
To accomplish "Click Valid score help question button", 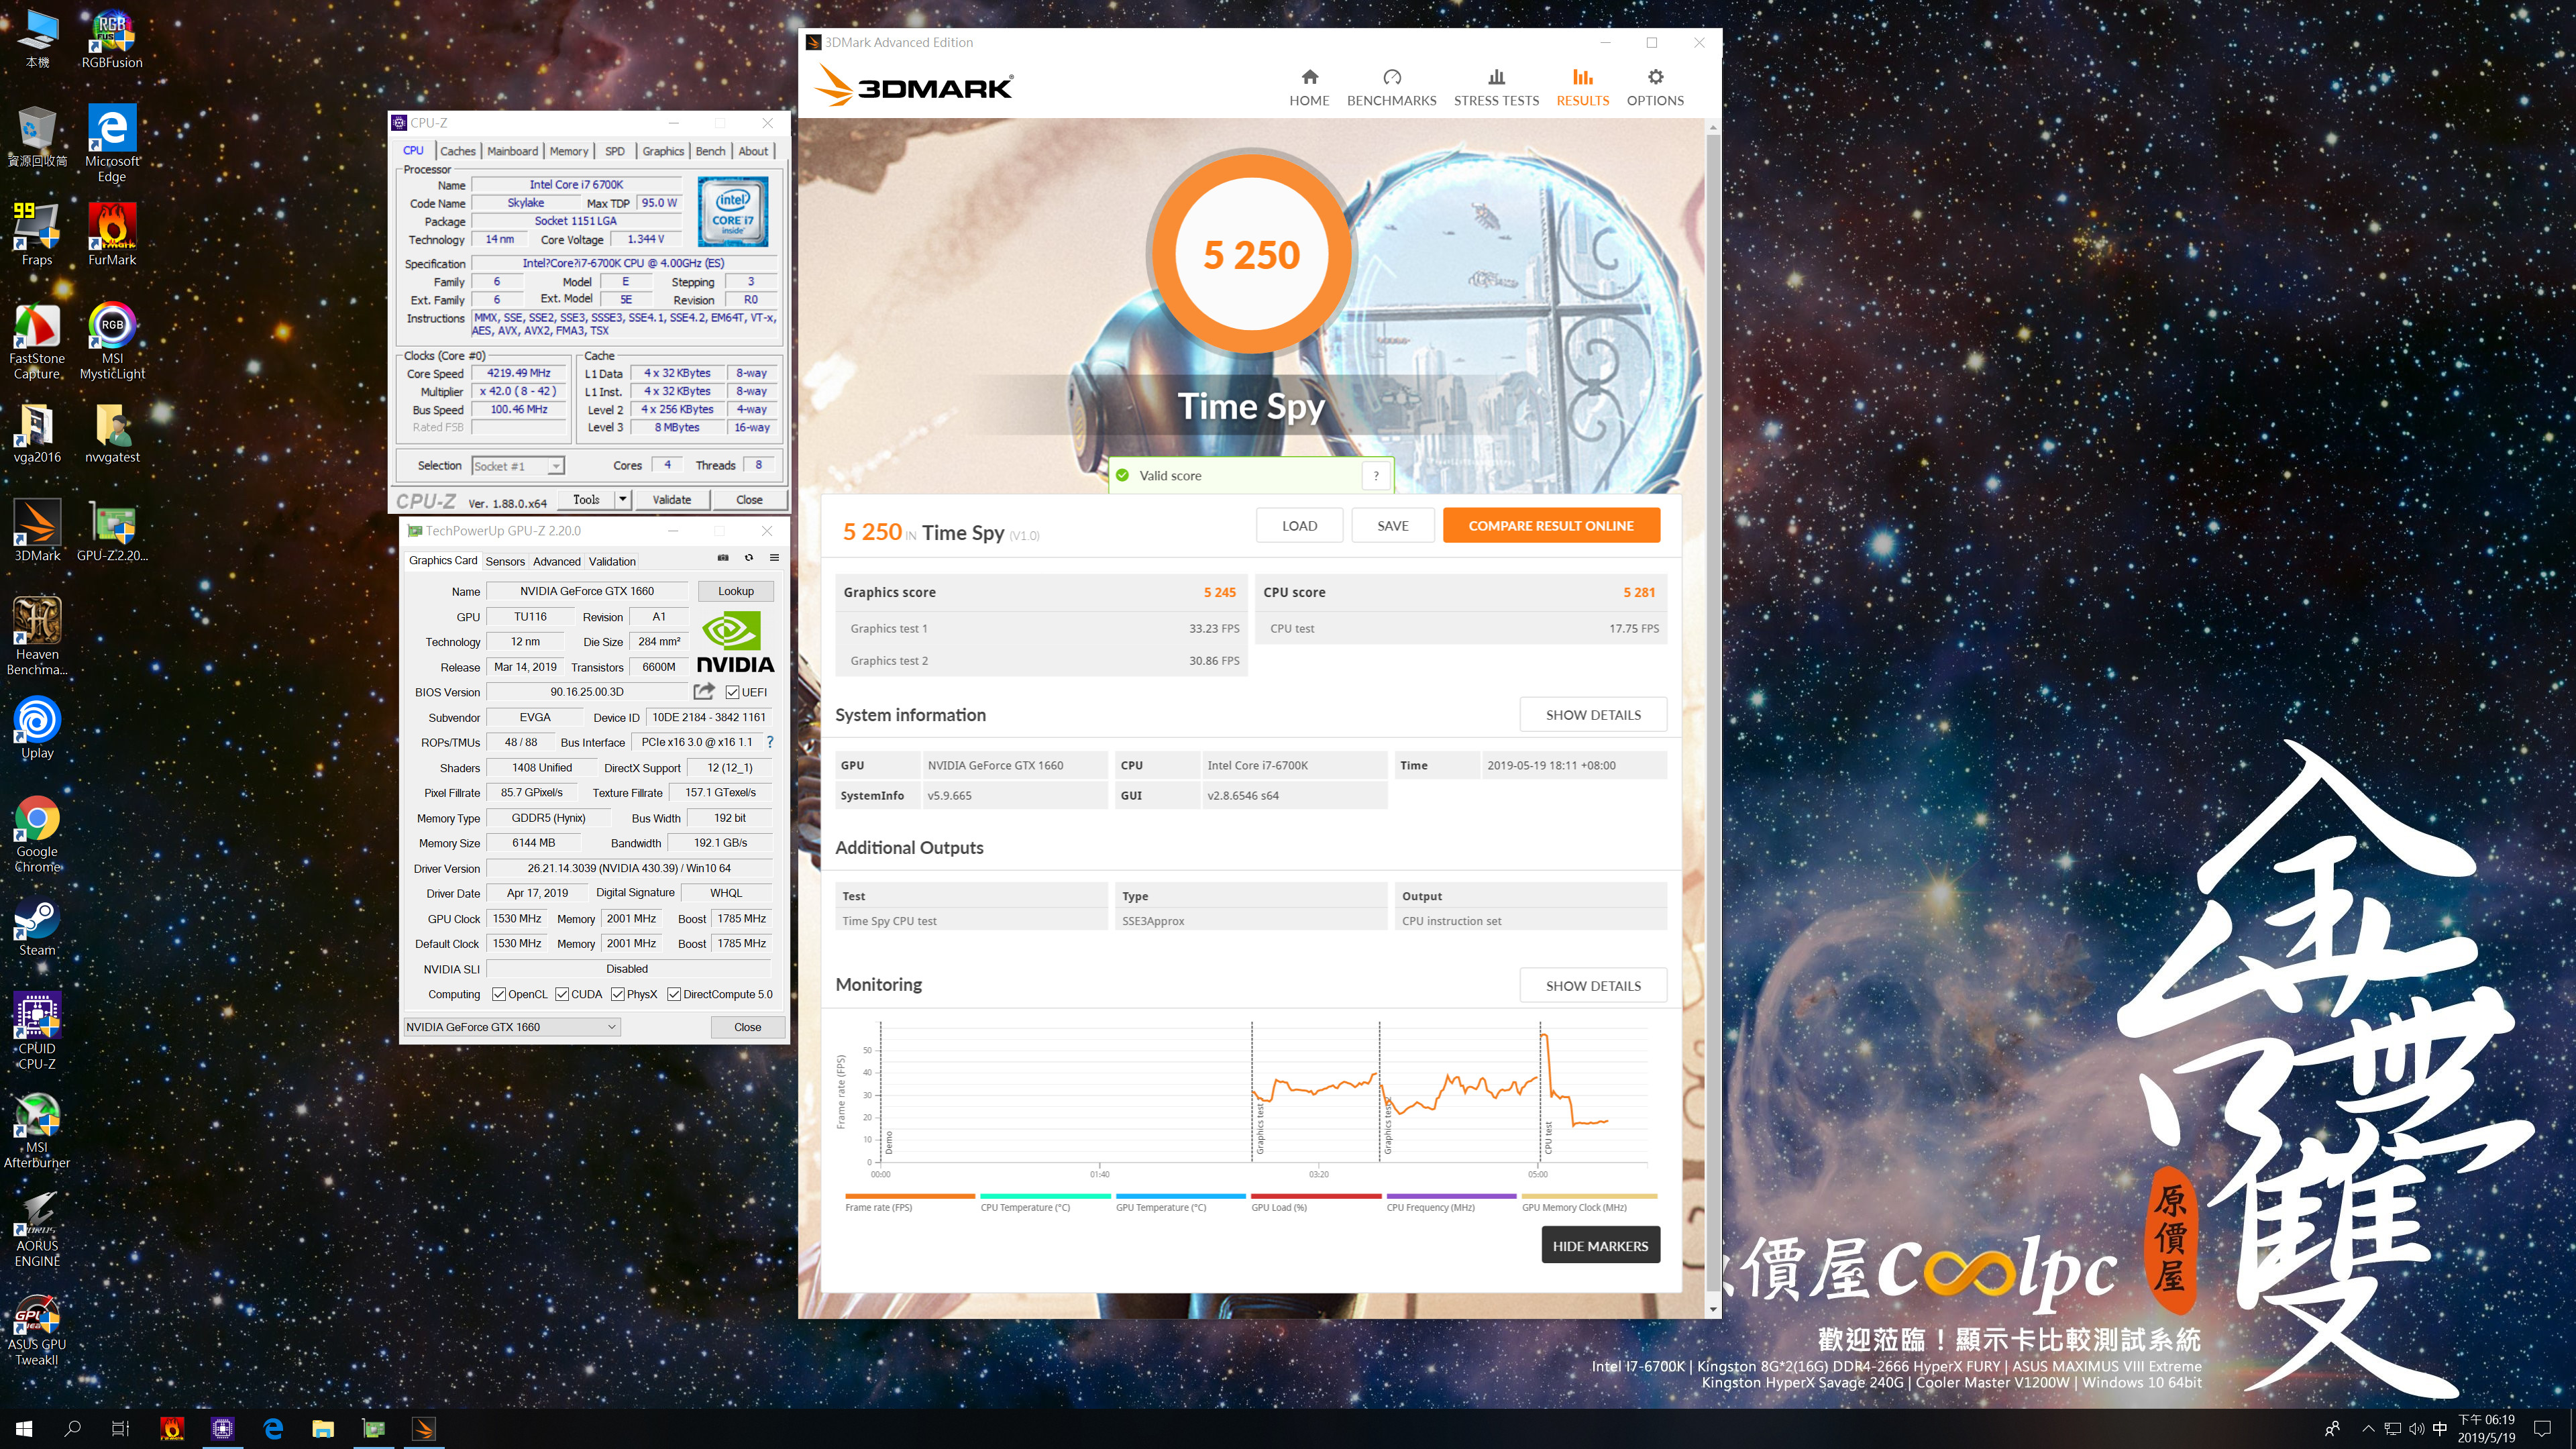I will [x=1376, y=476].
